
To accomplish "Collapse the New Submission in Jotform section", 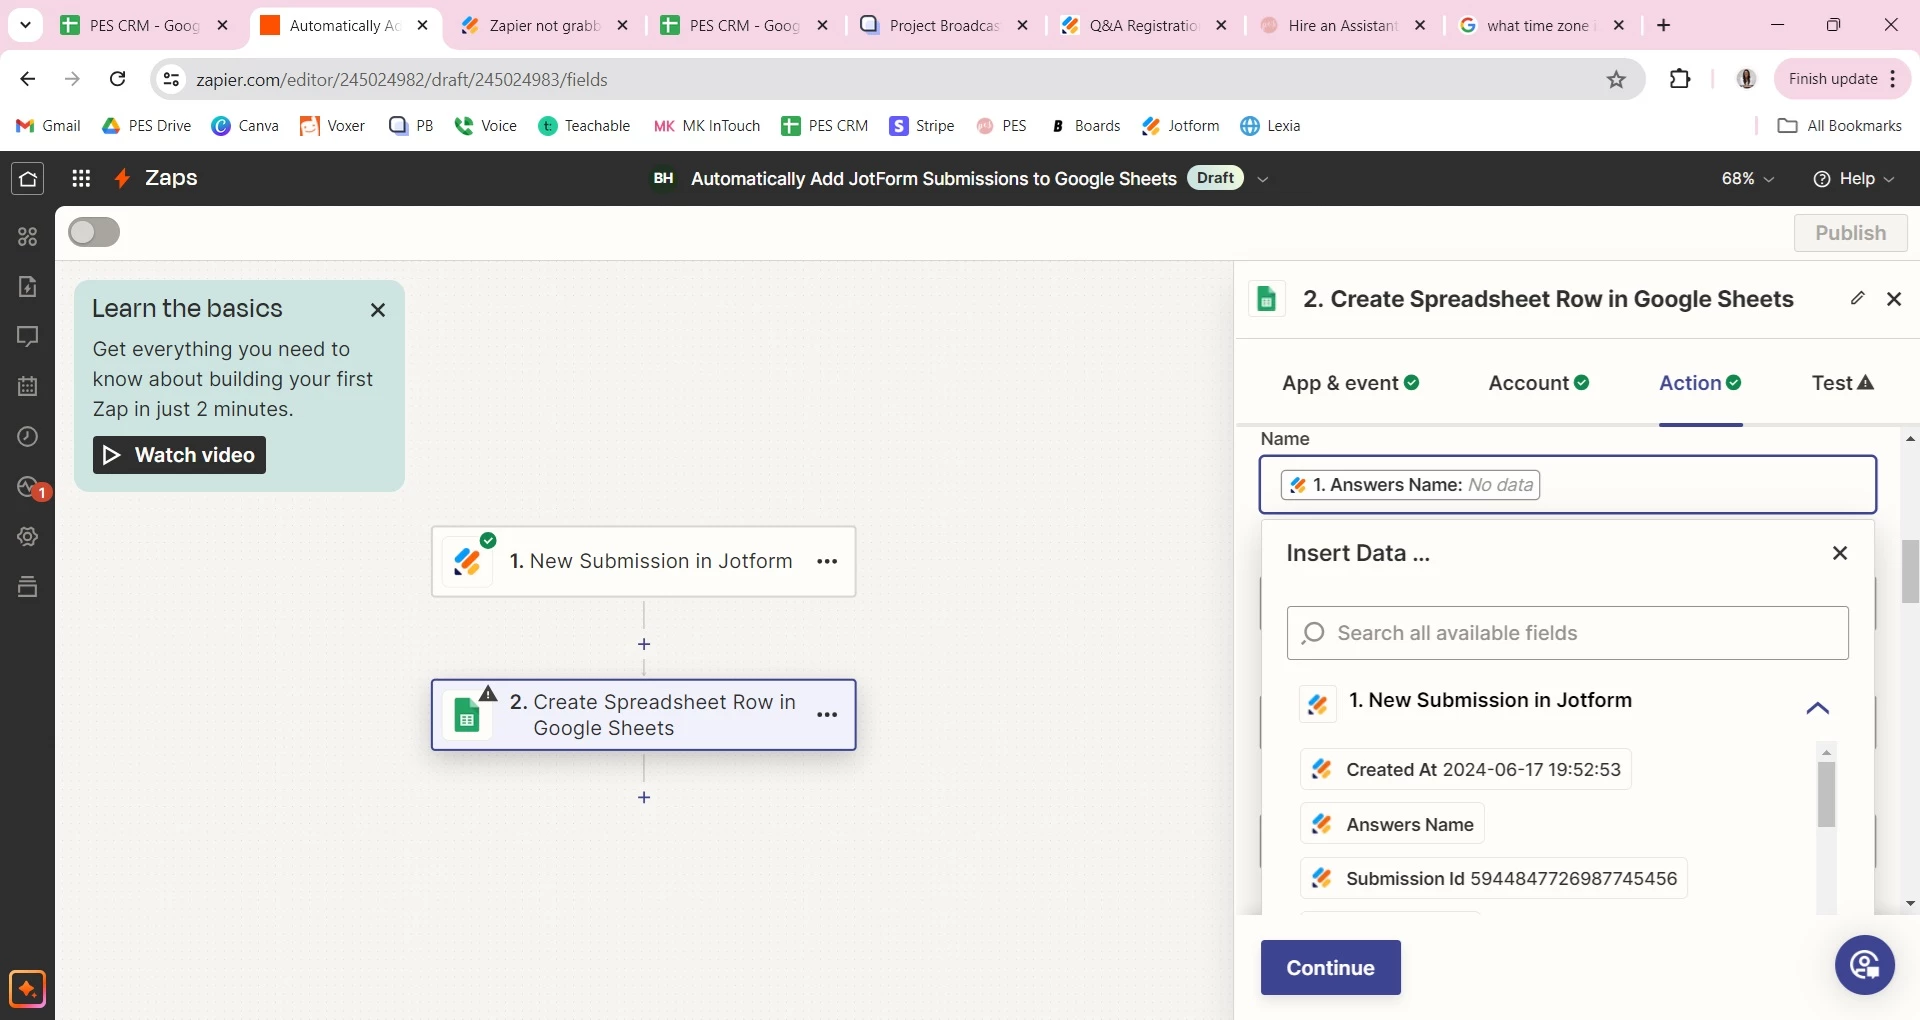I will (x=1817, y=709).
